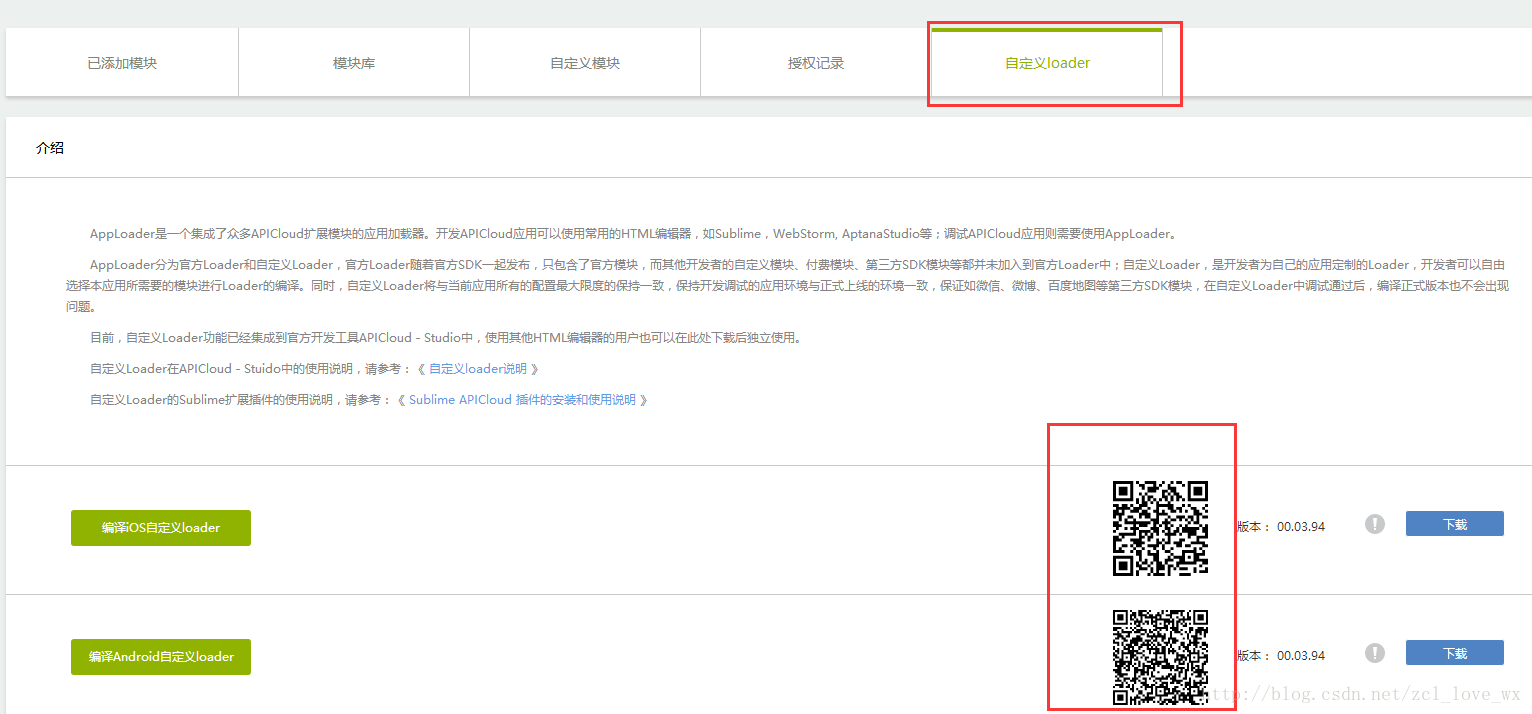This screenshot has height=714, width=1532.
Task: Click the paragraph starting 目前，自定义Loader功能
Action: click(446, 338)
